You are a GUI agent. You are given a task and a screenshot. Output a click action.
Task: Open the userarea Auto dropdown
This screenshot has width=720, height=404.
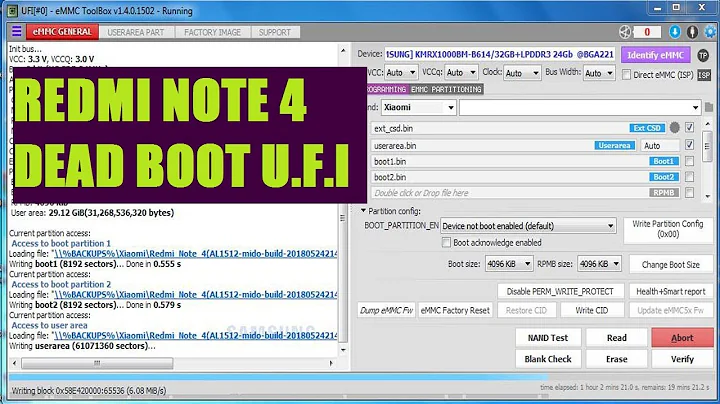point(660,146)
